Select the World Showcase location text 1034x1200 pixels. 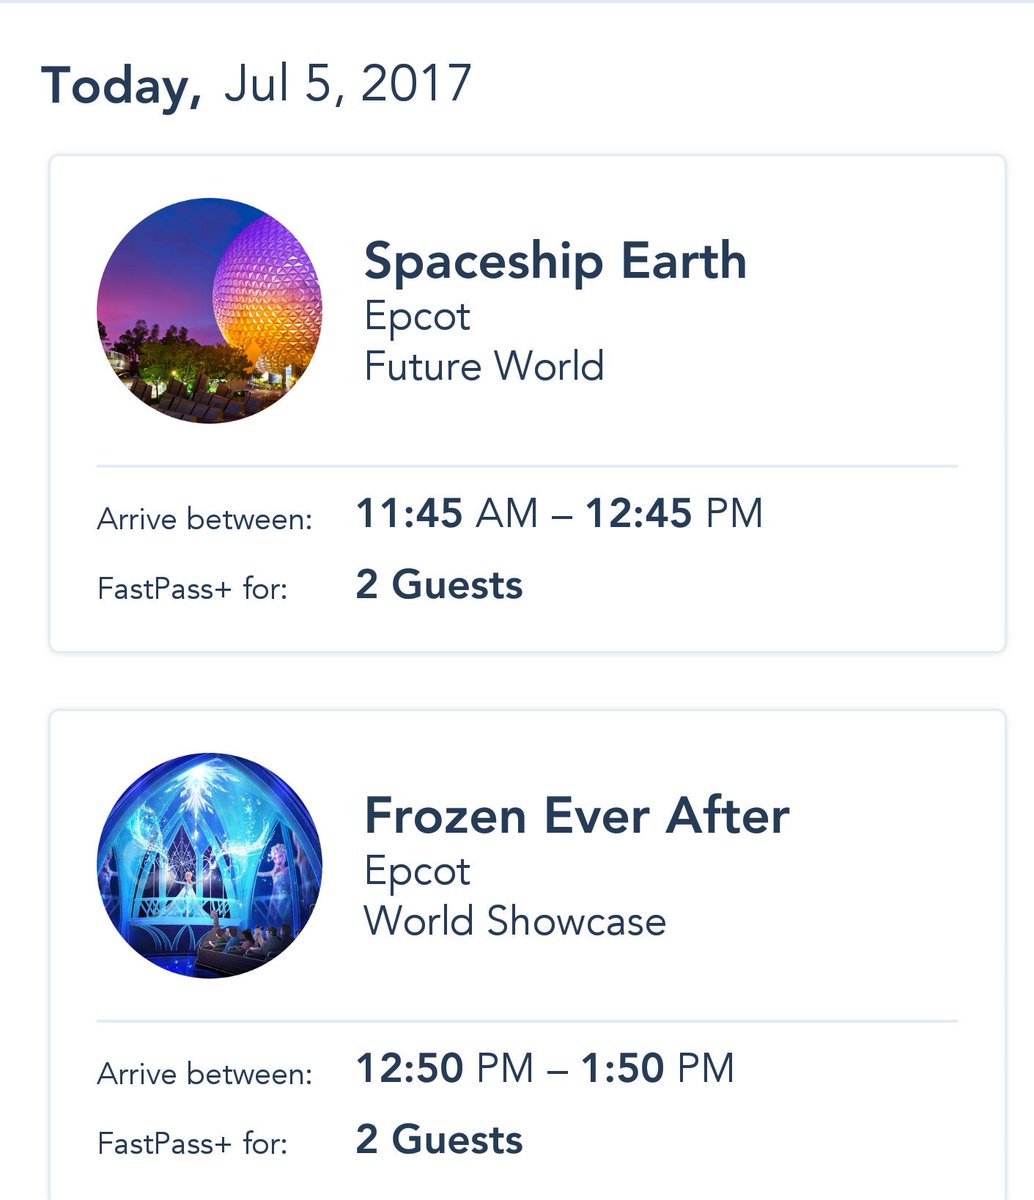(x=514, y=921)
